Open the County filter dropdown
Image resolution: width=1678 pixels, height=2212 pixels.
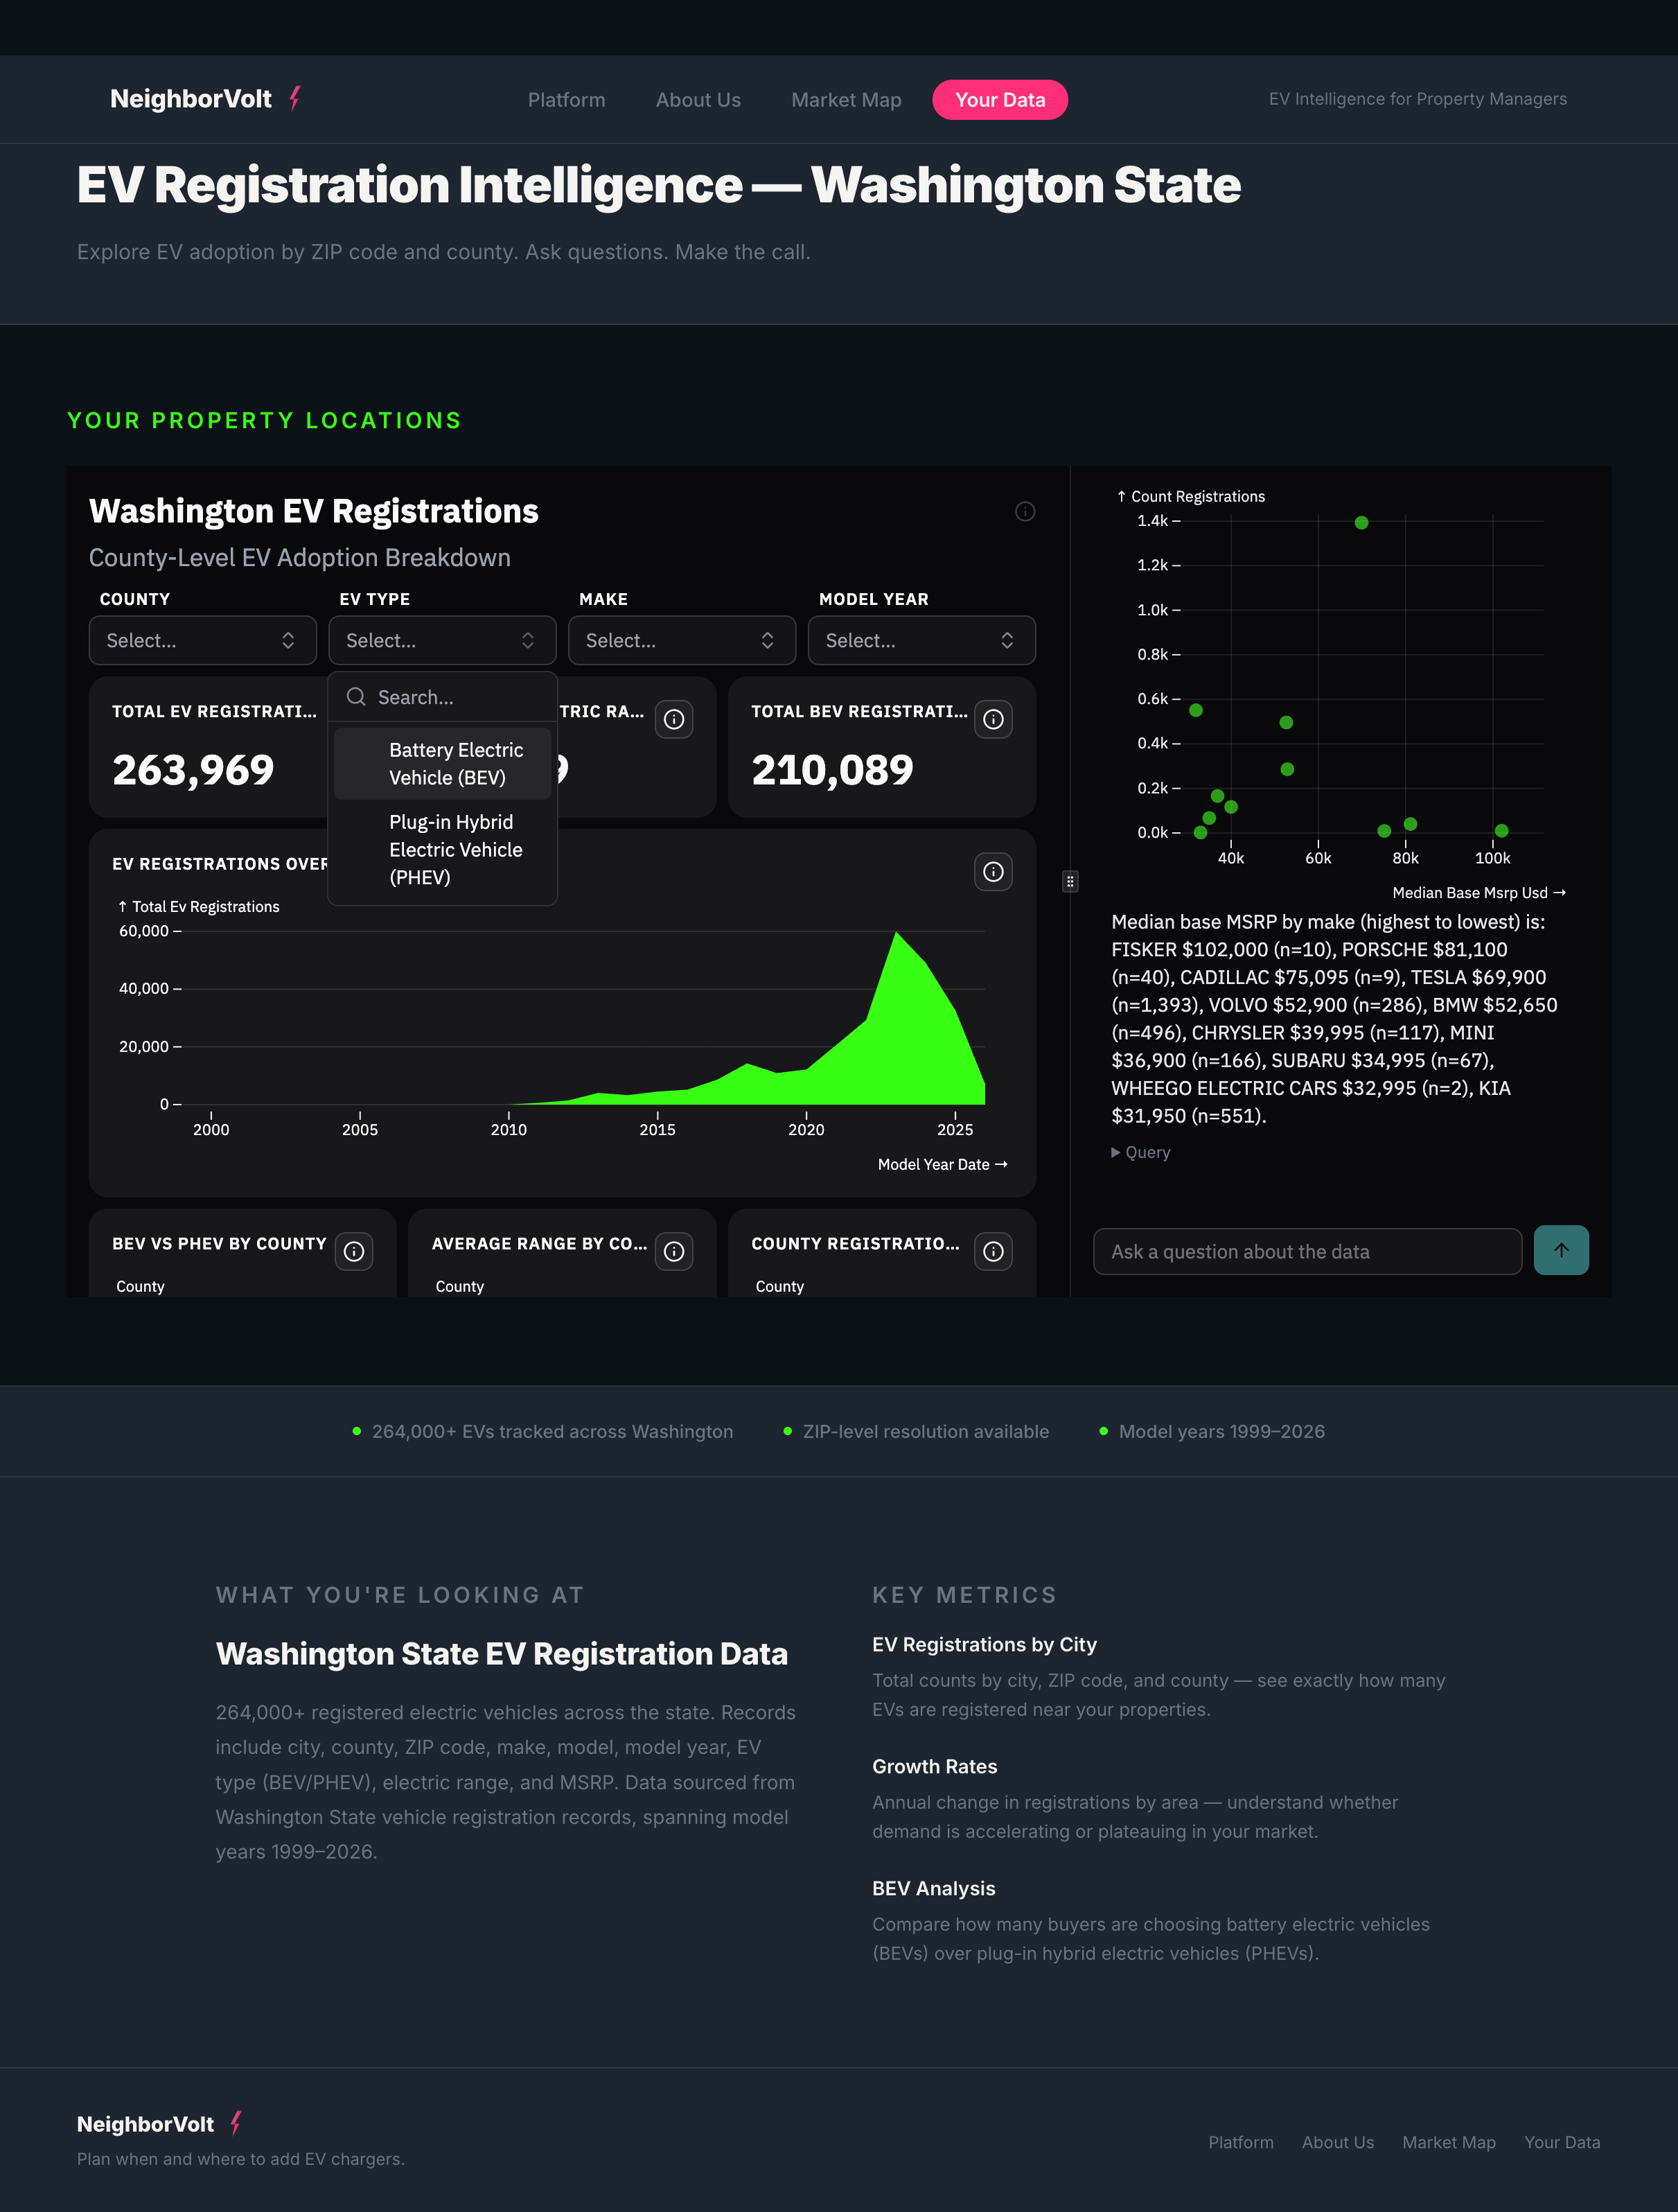coord(202,640)
